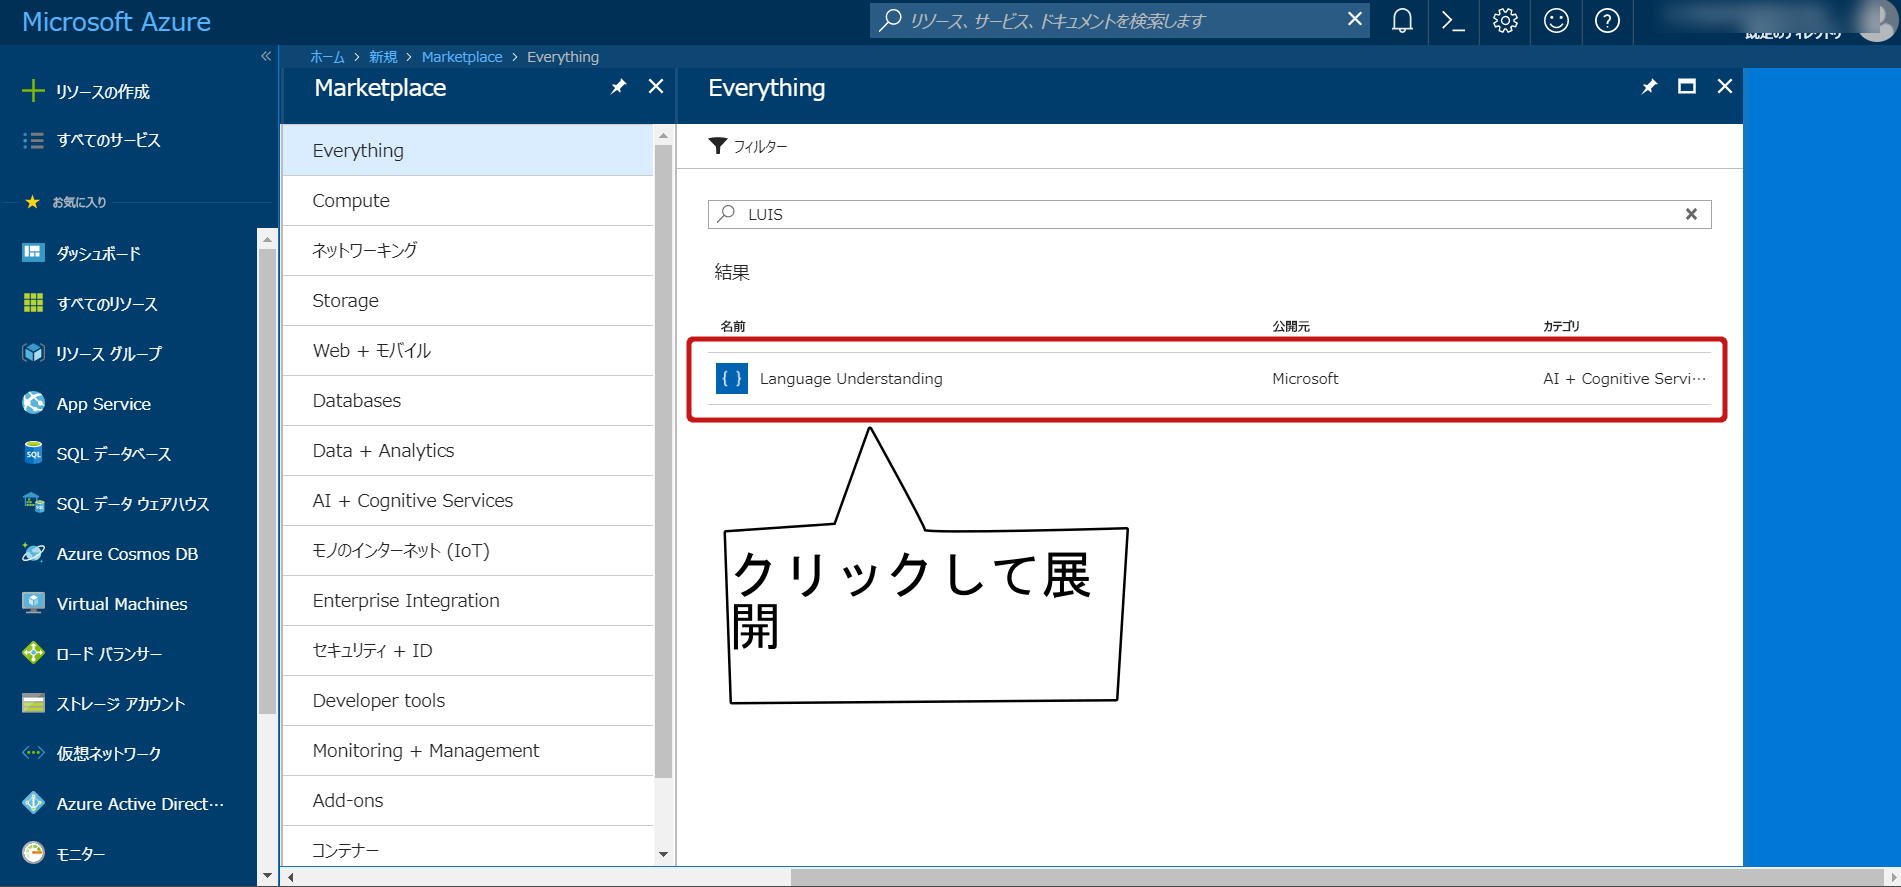The image size is (1901, 887).
Task: Collapse the left sidebar with the chevron
Action: click(x=266, y=56)
